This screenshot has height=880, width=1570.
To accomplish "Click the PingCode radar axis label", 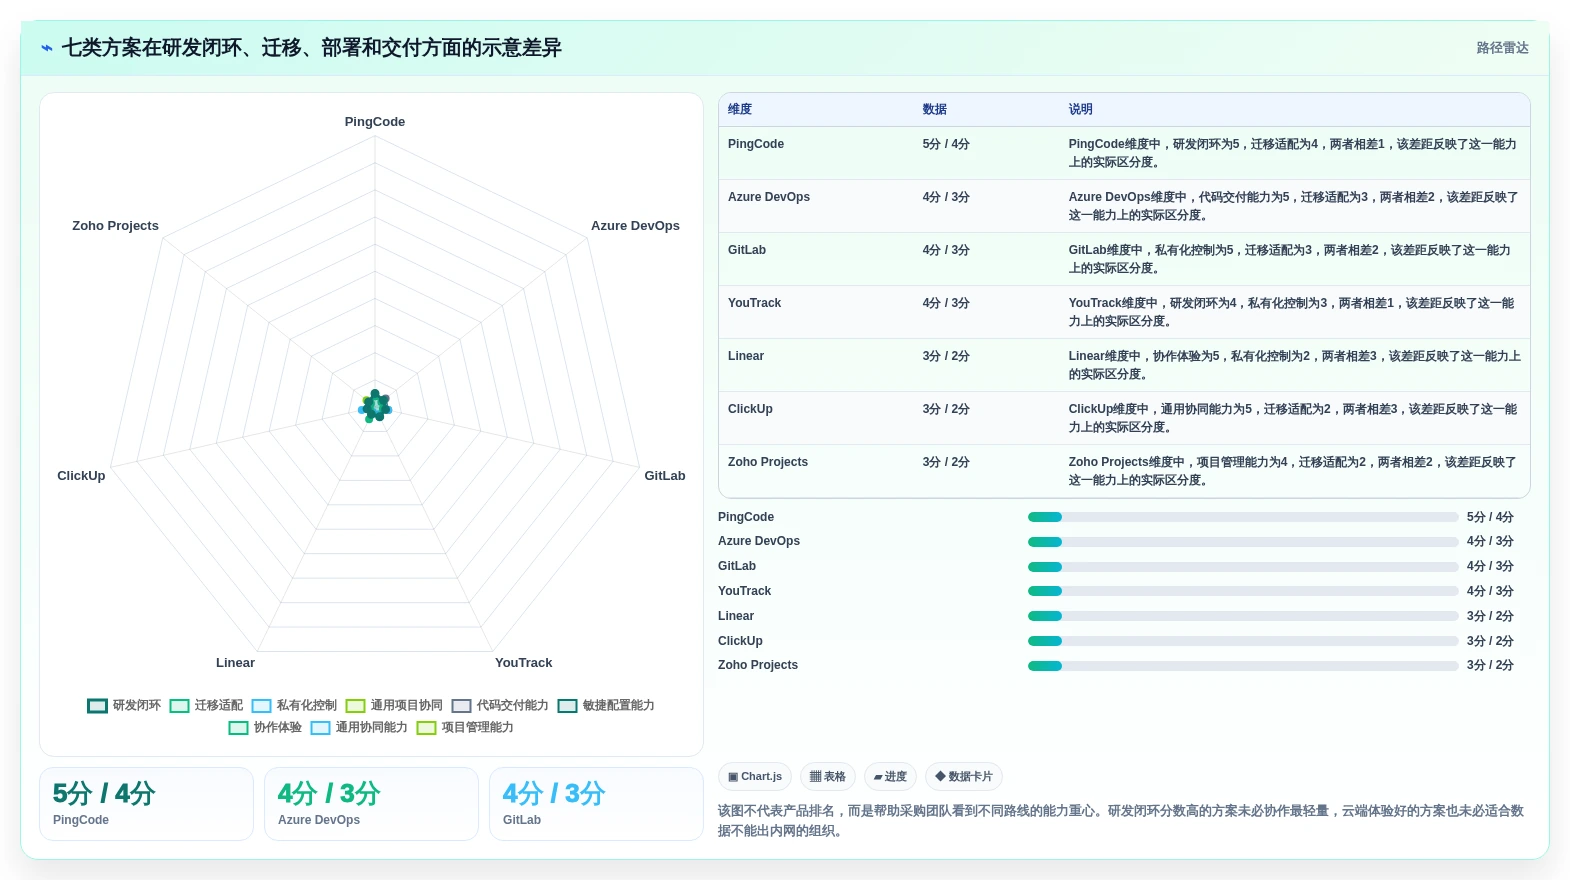I will 375,122.
